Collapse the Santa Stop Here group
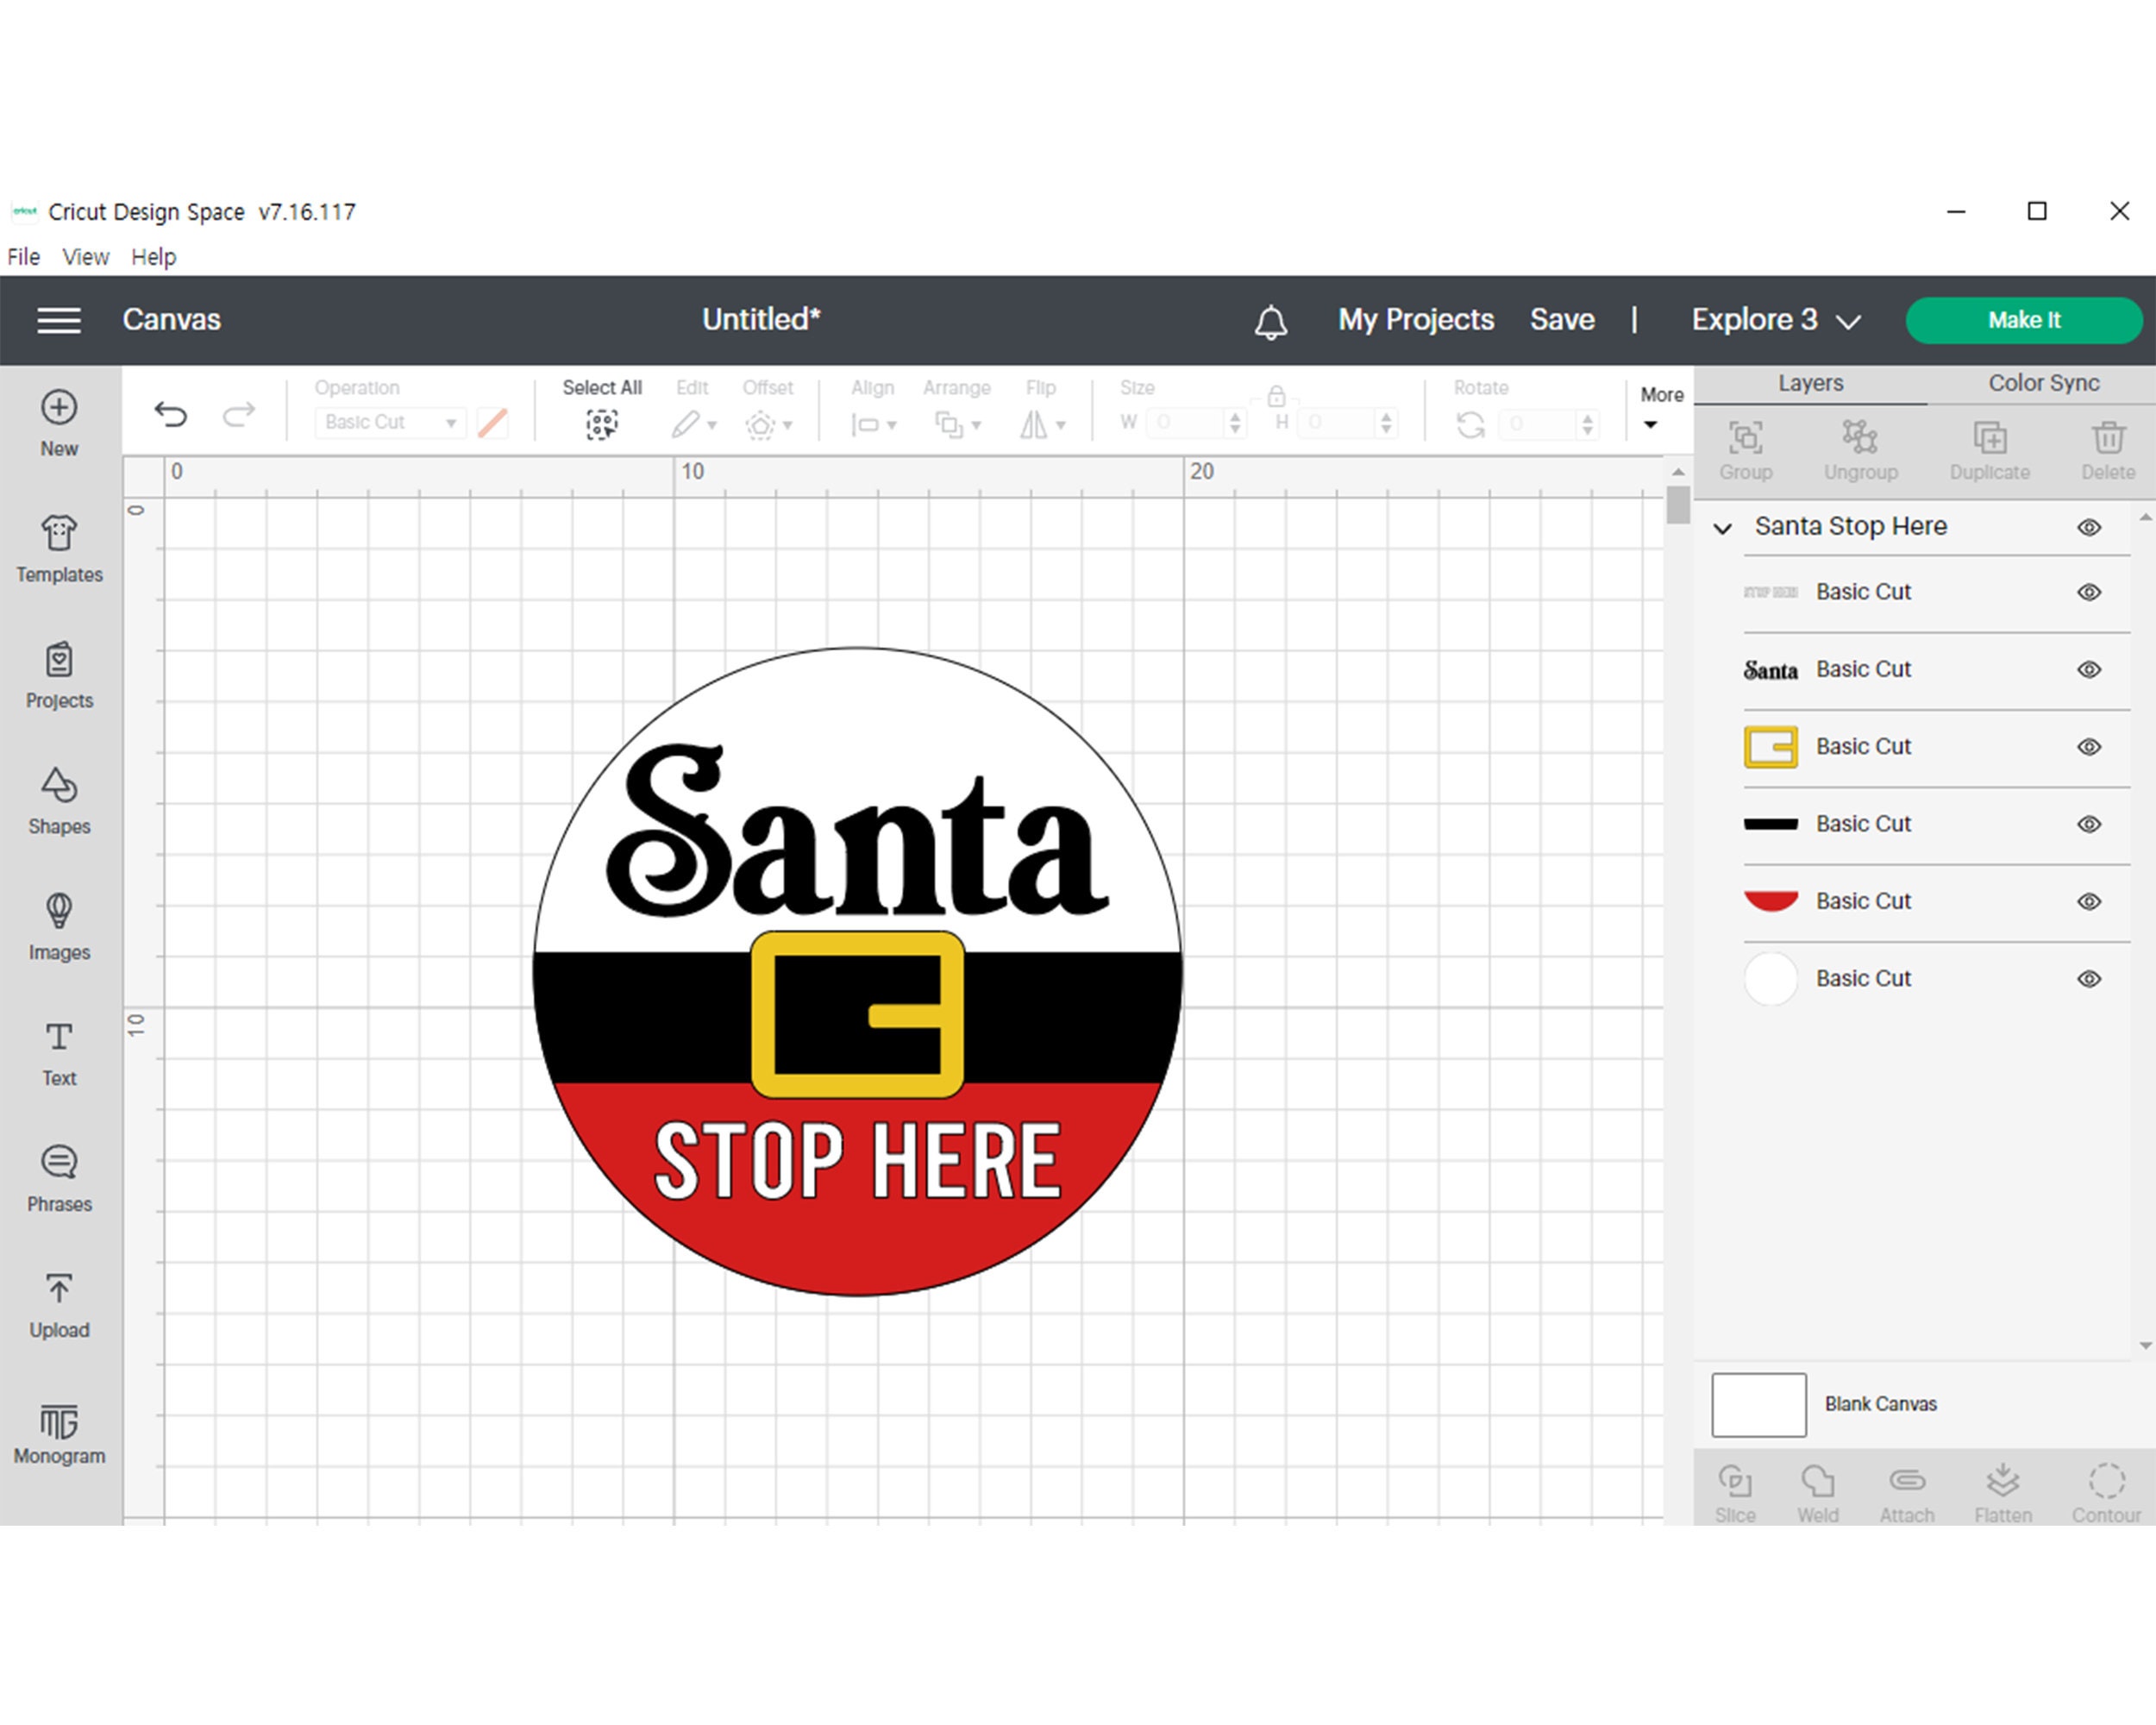This screenshot has height=1725, width=2156. pyautogui.click(x=1722, y=527)
